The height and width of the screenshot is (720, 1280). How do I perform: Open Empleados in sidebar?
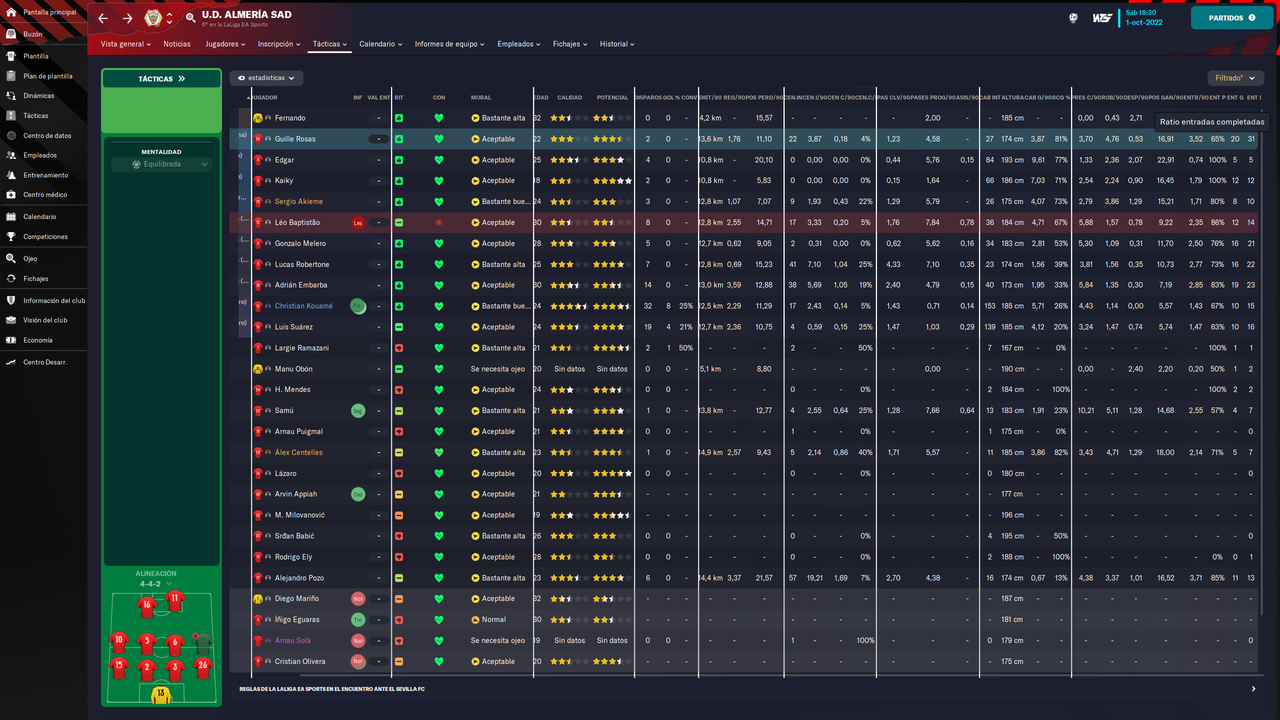tap(40, 155)
